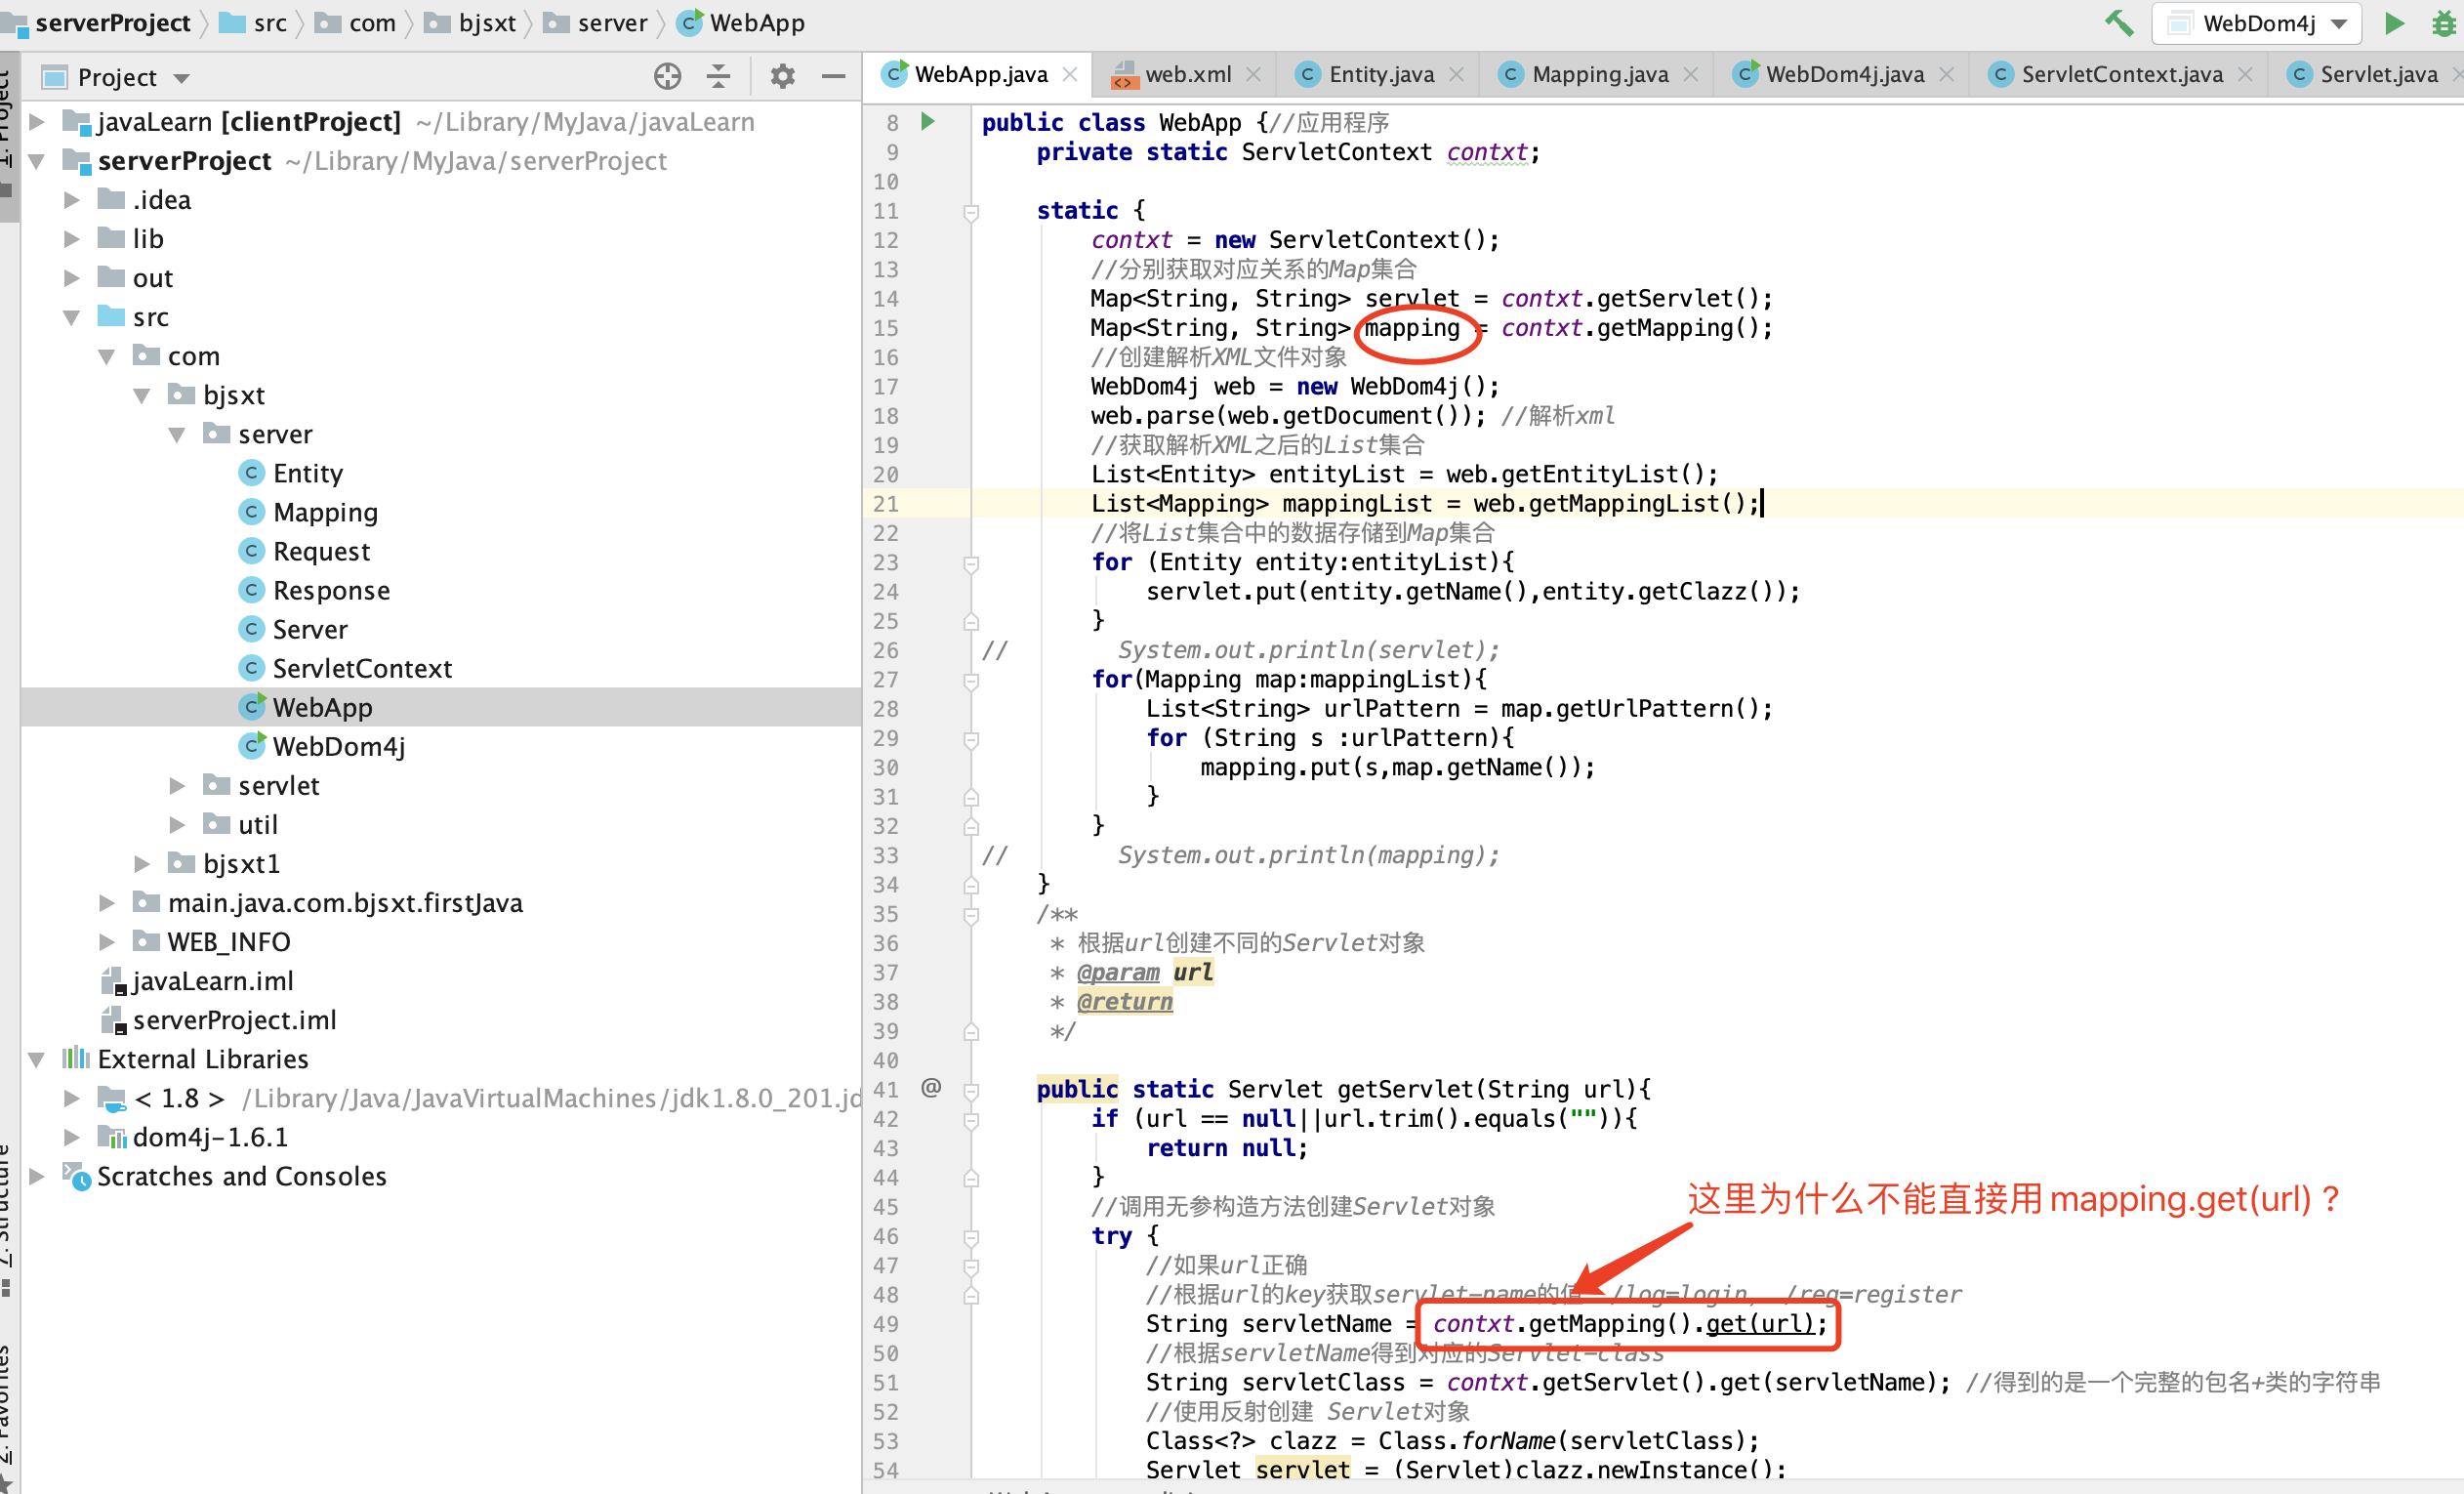2464x1494 pixels.
Task: Select serverProject.iml file
Action: 234,1020
